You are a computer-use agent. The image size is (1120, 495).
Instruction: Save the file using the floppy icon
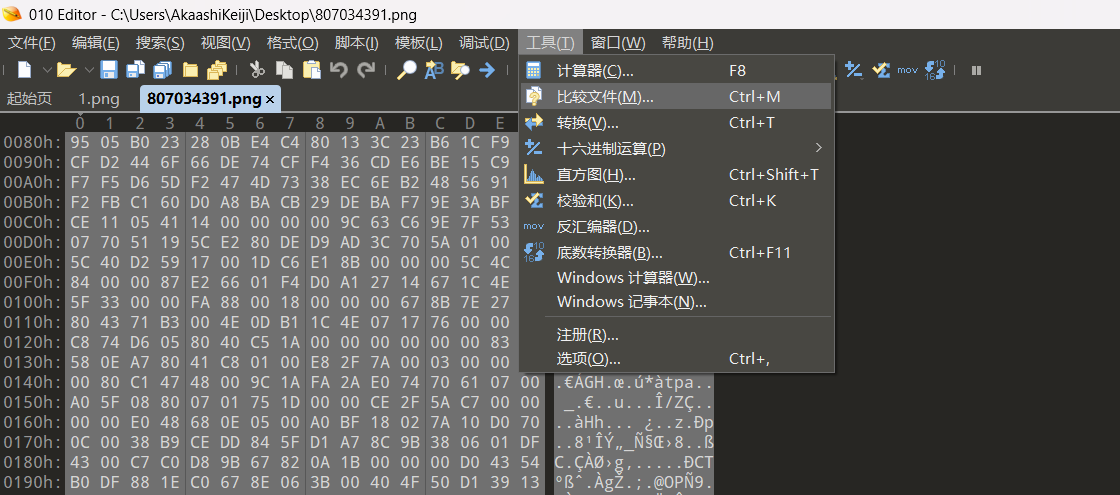pyautogui.click(x=109, y=70)
